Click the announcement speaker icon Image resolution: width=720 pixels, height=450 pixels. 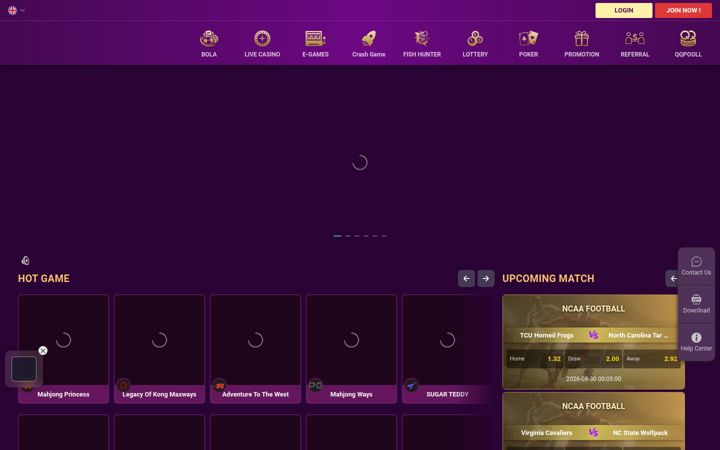26,261
